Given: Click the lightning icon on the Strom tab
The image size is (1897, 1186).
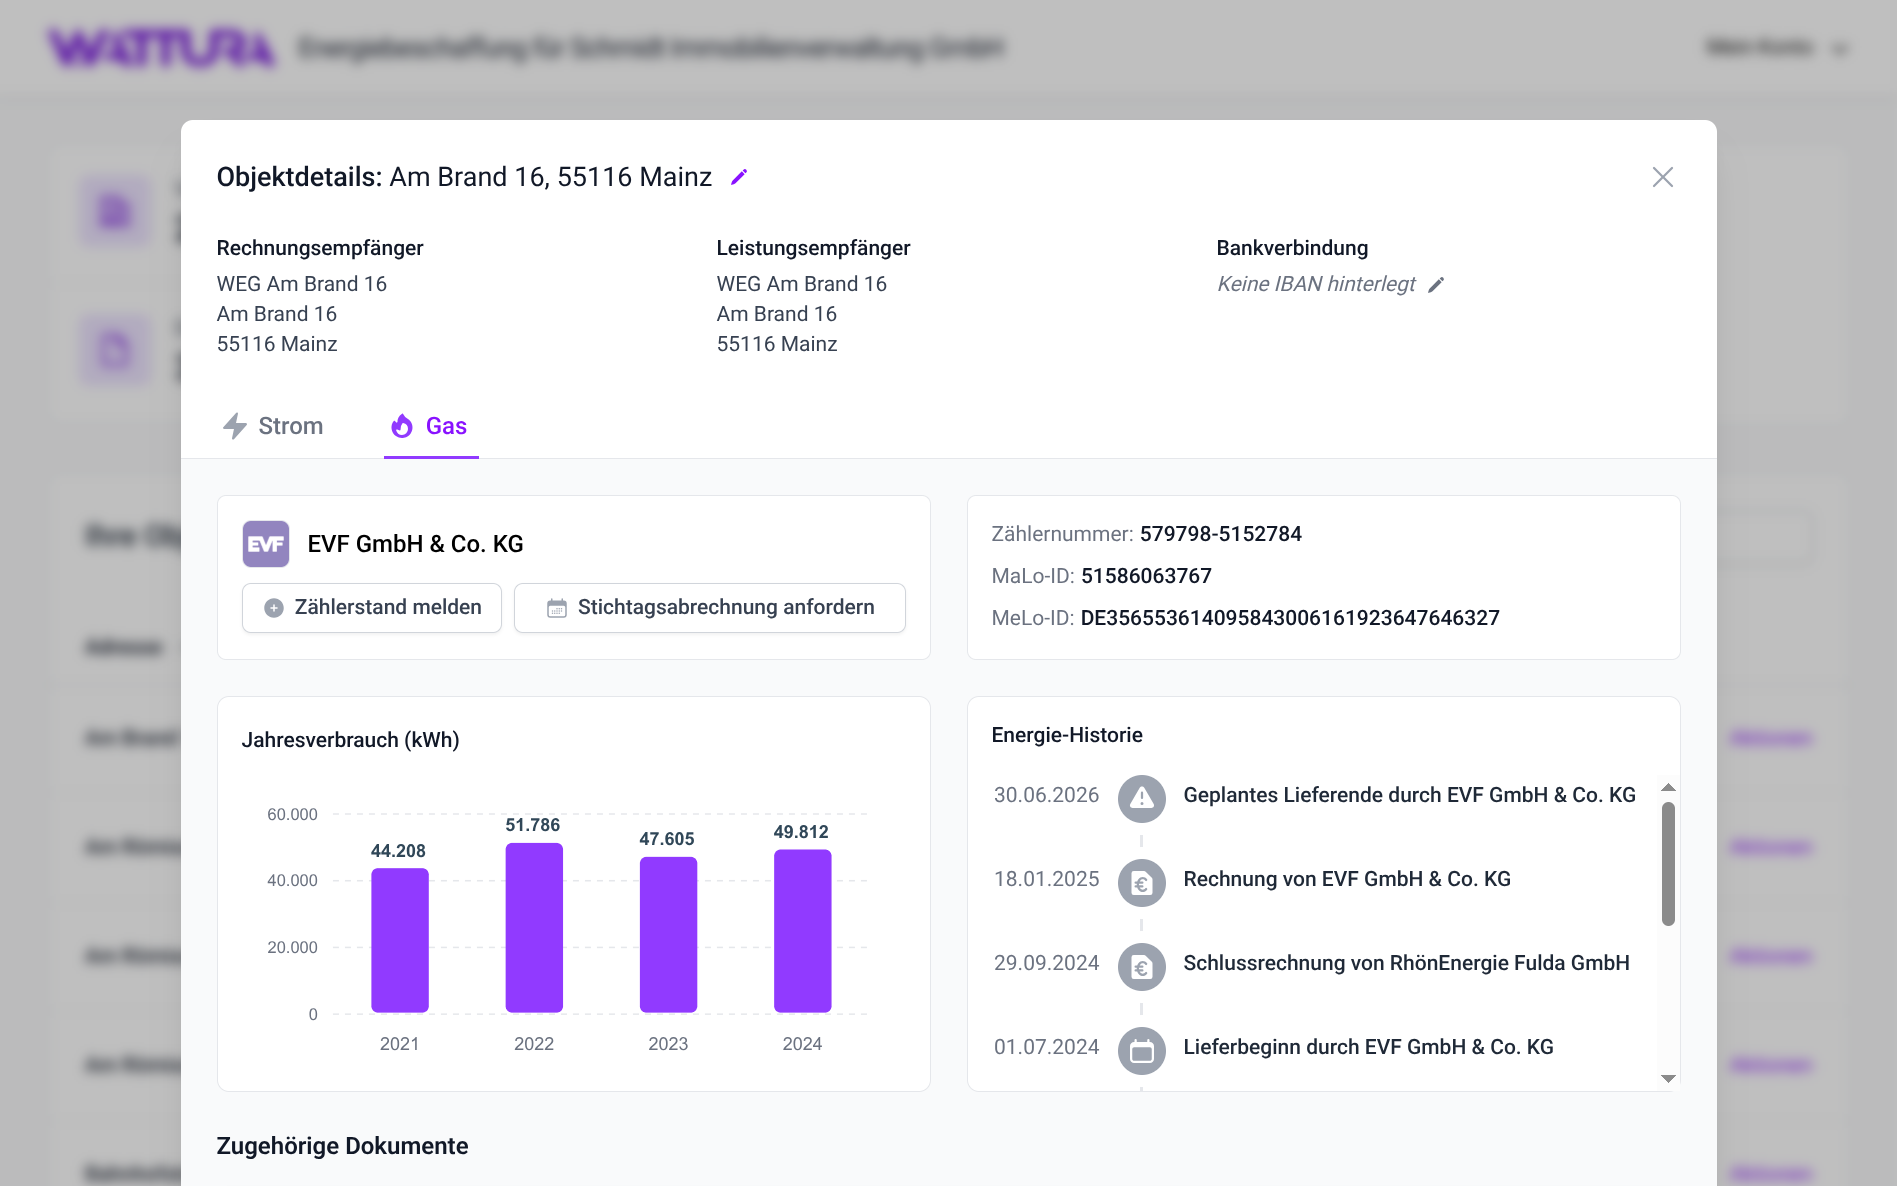Looking at the screenshot, I should tap(236, 426).
